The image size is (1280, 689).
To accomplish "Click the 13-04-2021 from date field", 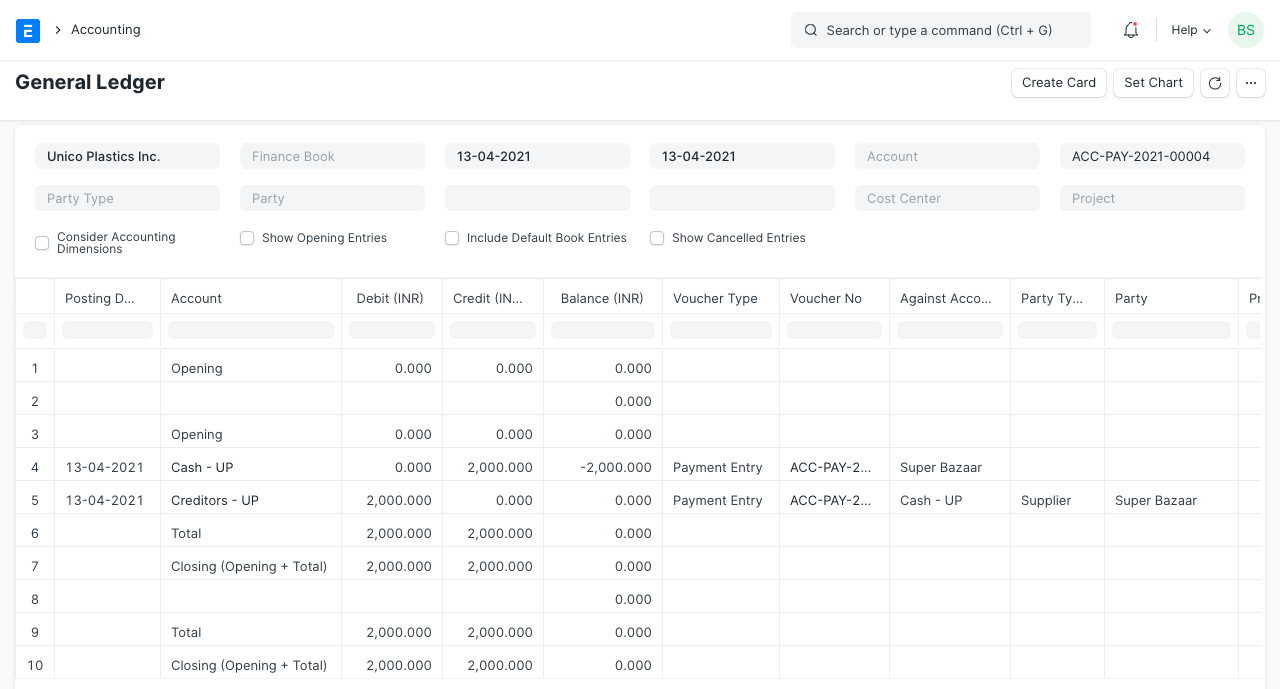I will coord(537,156).
